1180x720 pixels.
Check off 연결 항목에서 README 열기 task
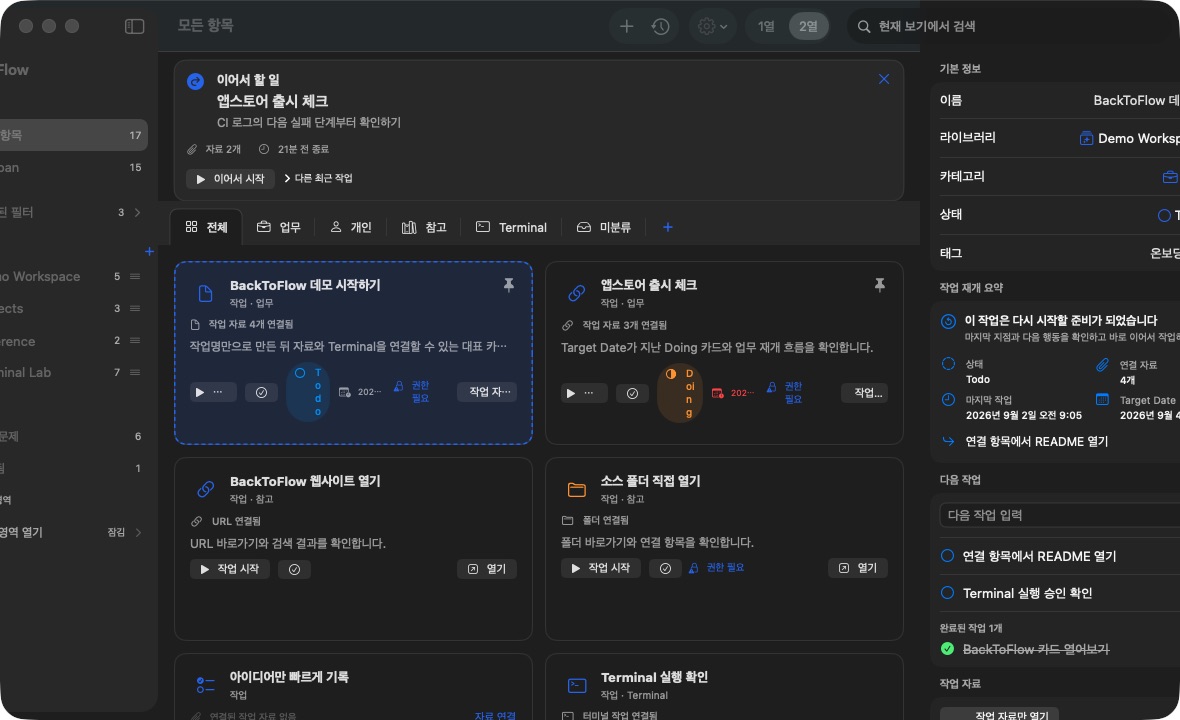(947, 556)
